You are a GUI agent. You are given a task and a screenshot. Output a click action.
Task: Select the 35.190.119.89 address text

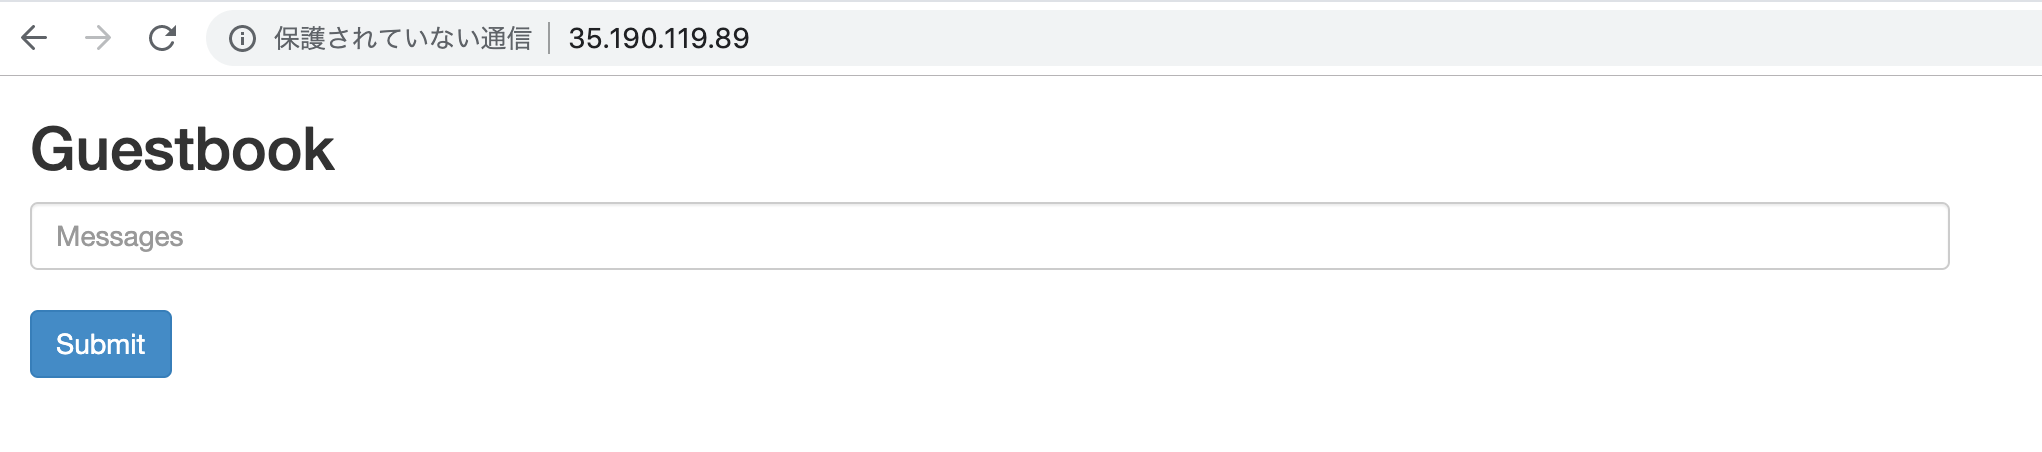tap(659, 39)
